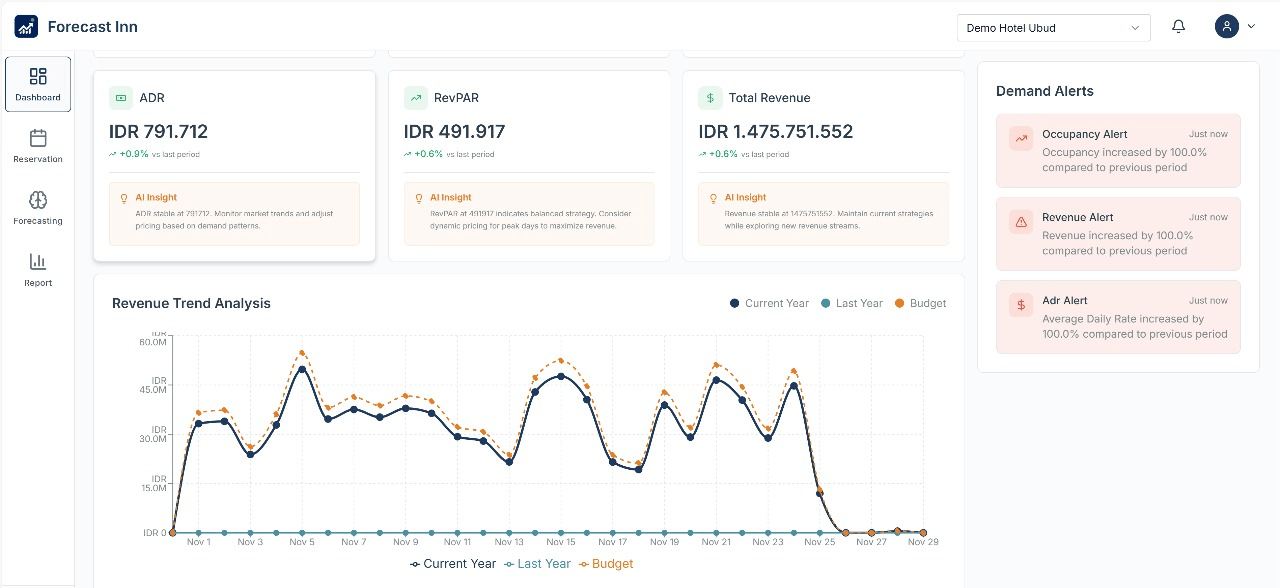Click the Revenue Trend Analysis heading
This screenshot has width=1280, height=588.
click(191, 303)
